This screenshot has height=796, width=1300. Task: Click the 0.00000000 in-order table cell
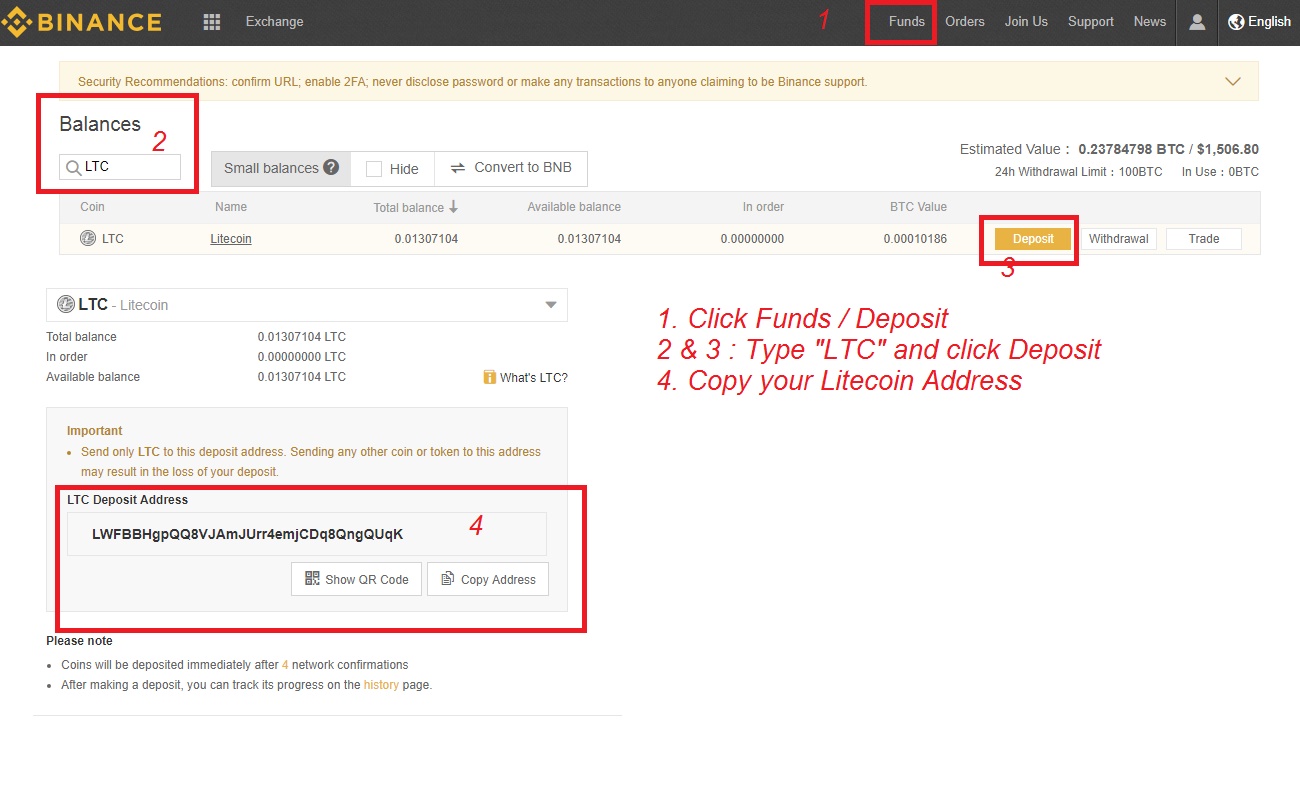[752, 239]
